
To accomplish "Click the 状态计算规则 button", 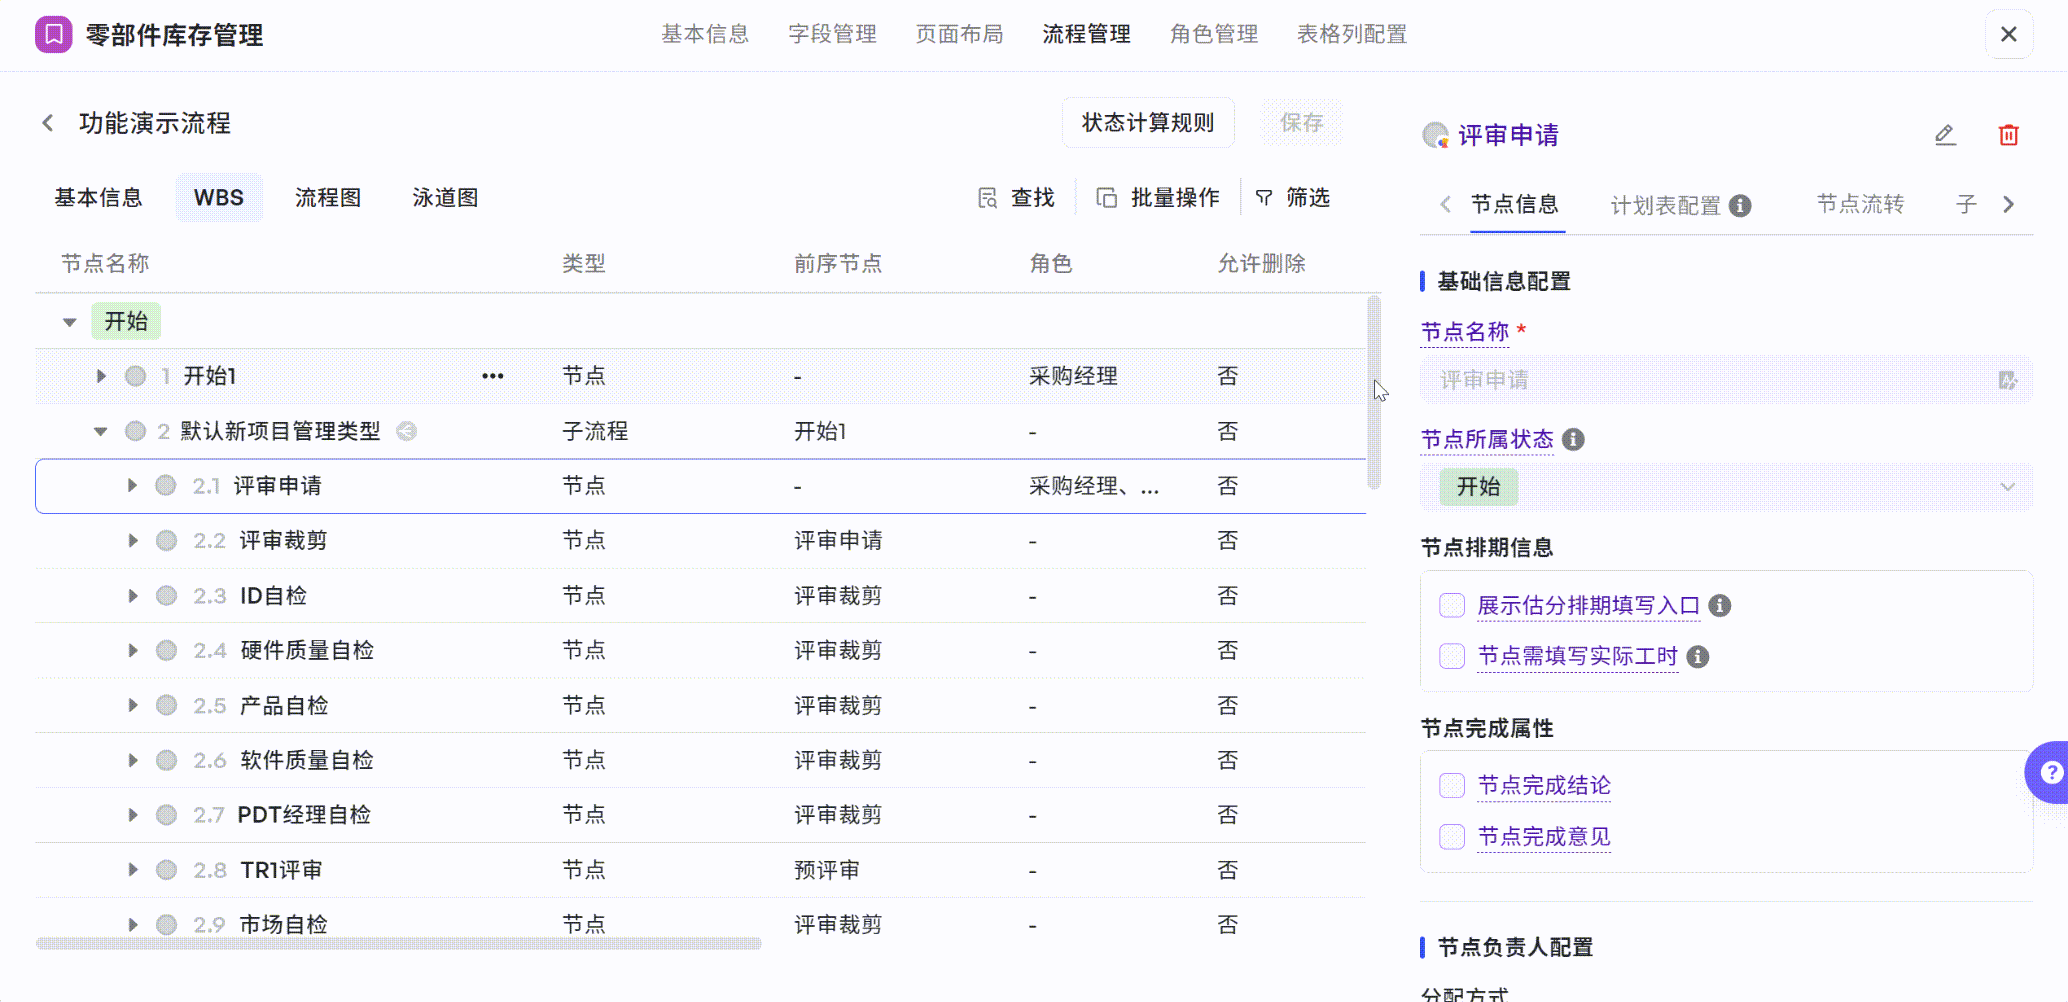I will coord(1148,123).
